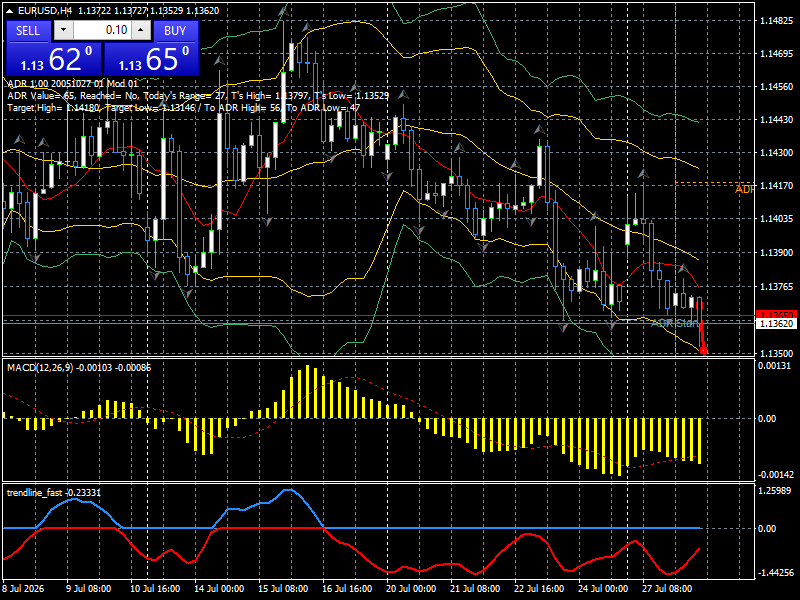Click the 14 Jul 00:00 time label
Image resolution: width=800 pixels, height=600 pixels.
(x=219, y=588)
